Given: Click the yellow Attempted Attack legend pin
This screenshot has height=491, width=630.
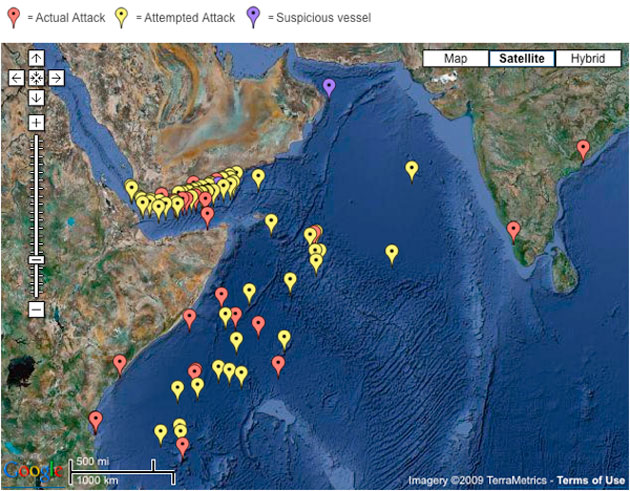Looking at the screenshot, I should [122, 18].
